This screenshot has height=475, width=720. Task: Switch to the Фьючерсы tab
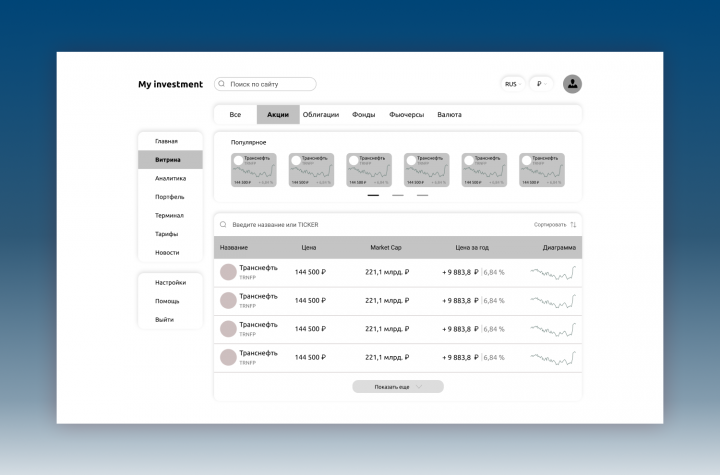click(x=406, y=114)
